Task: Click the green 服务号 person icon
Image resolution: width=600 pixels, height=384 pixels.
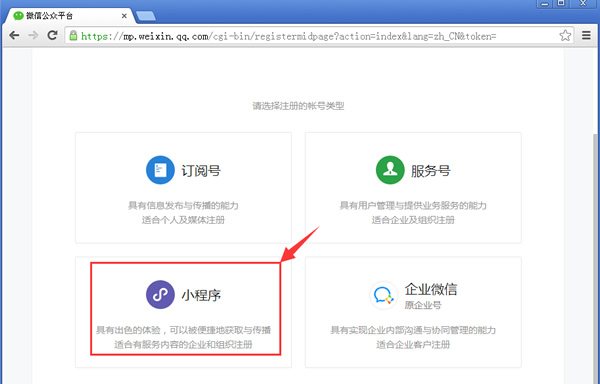Action: click(x=390, y=170)
